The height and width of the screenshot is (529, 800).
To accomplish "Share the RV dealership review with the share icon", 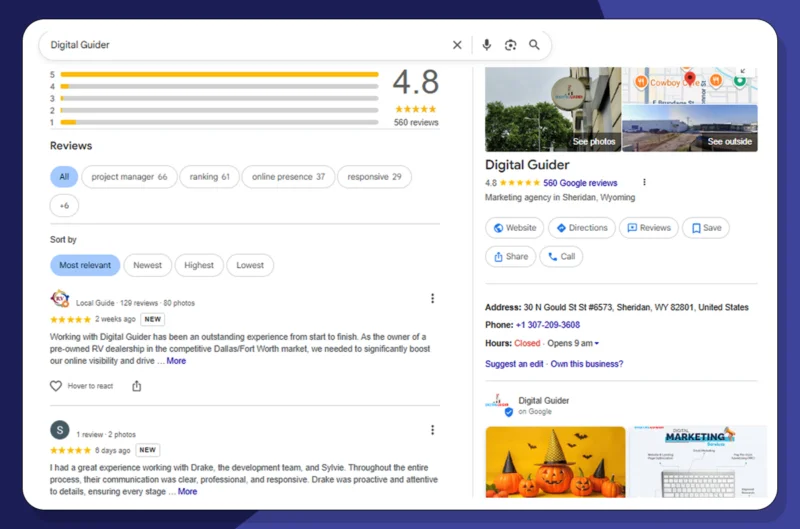I will pyautogui.click(x=137, y=386).
